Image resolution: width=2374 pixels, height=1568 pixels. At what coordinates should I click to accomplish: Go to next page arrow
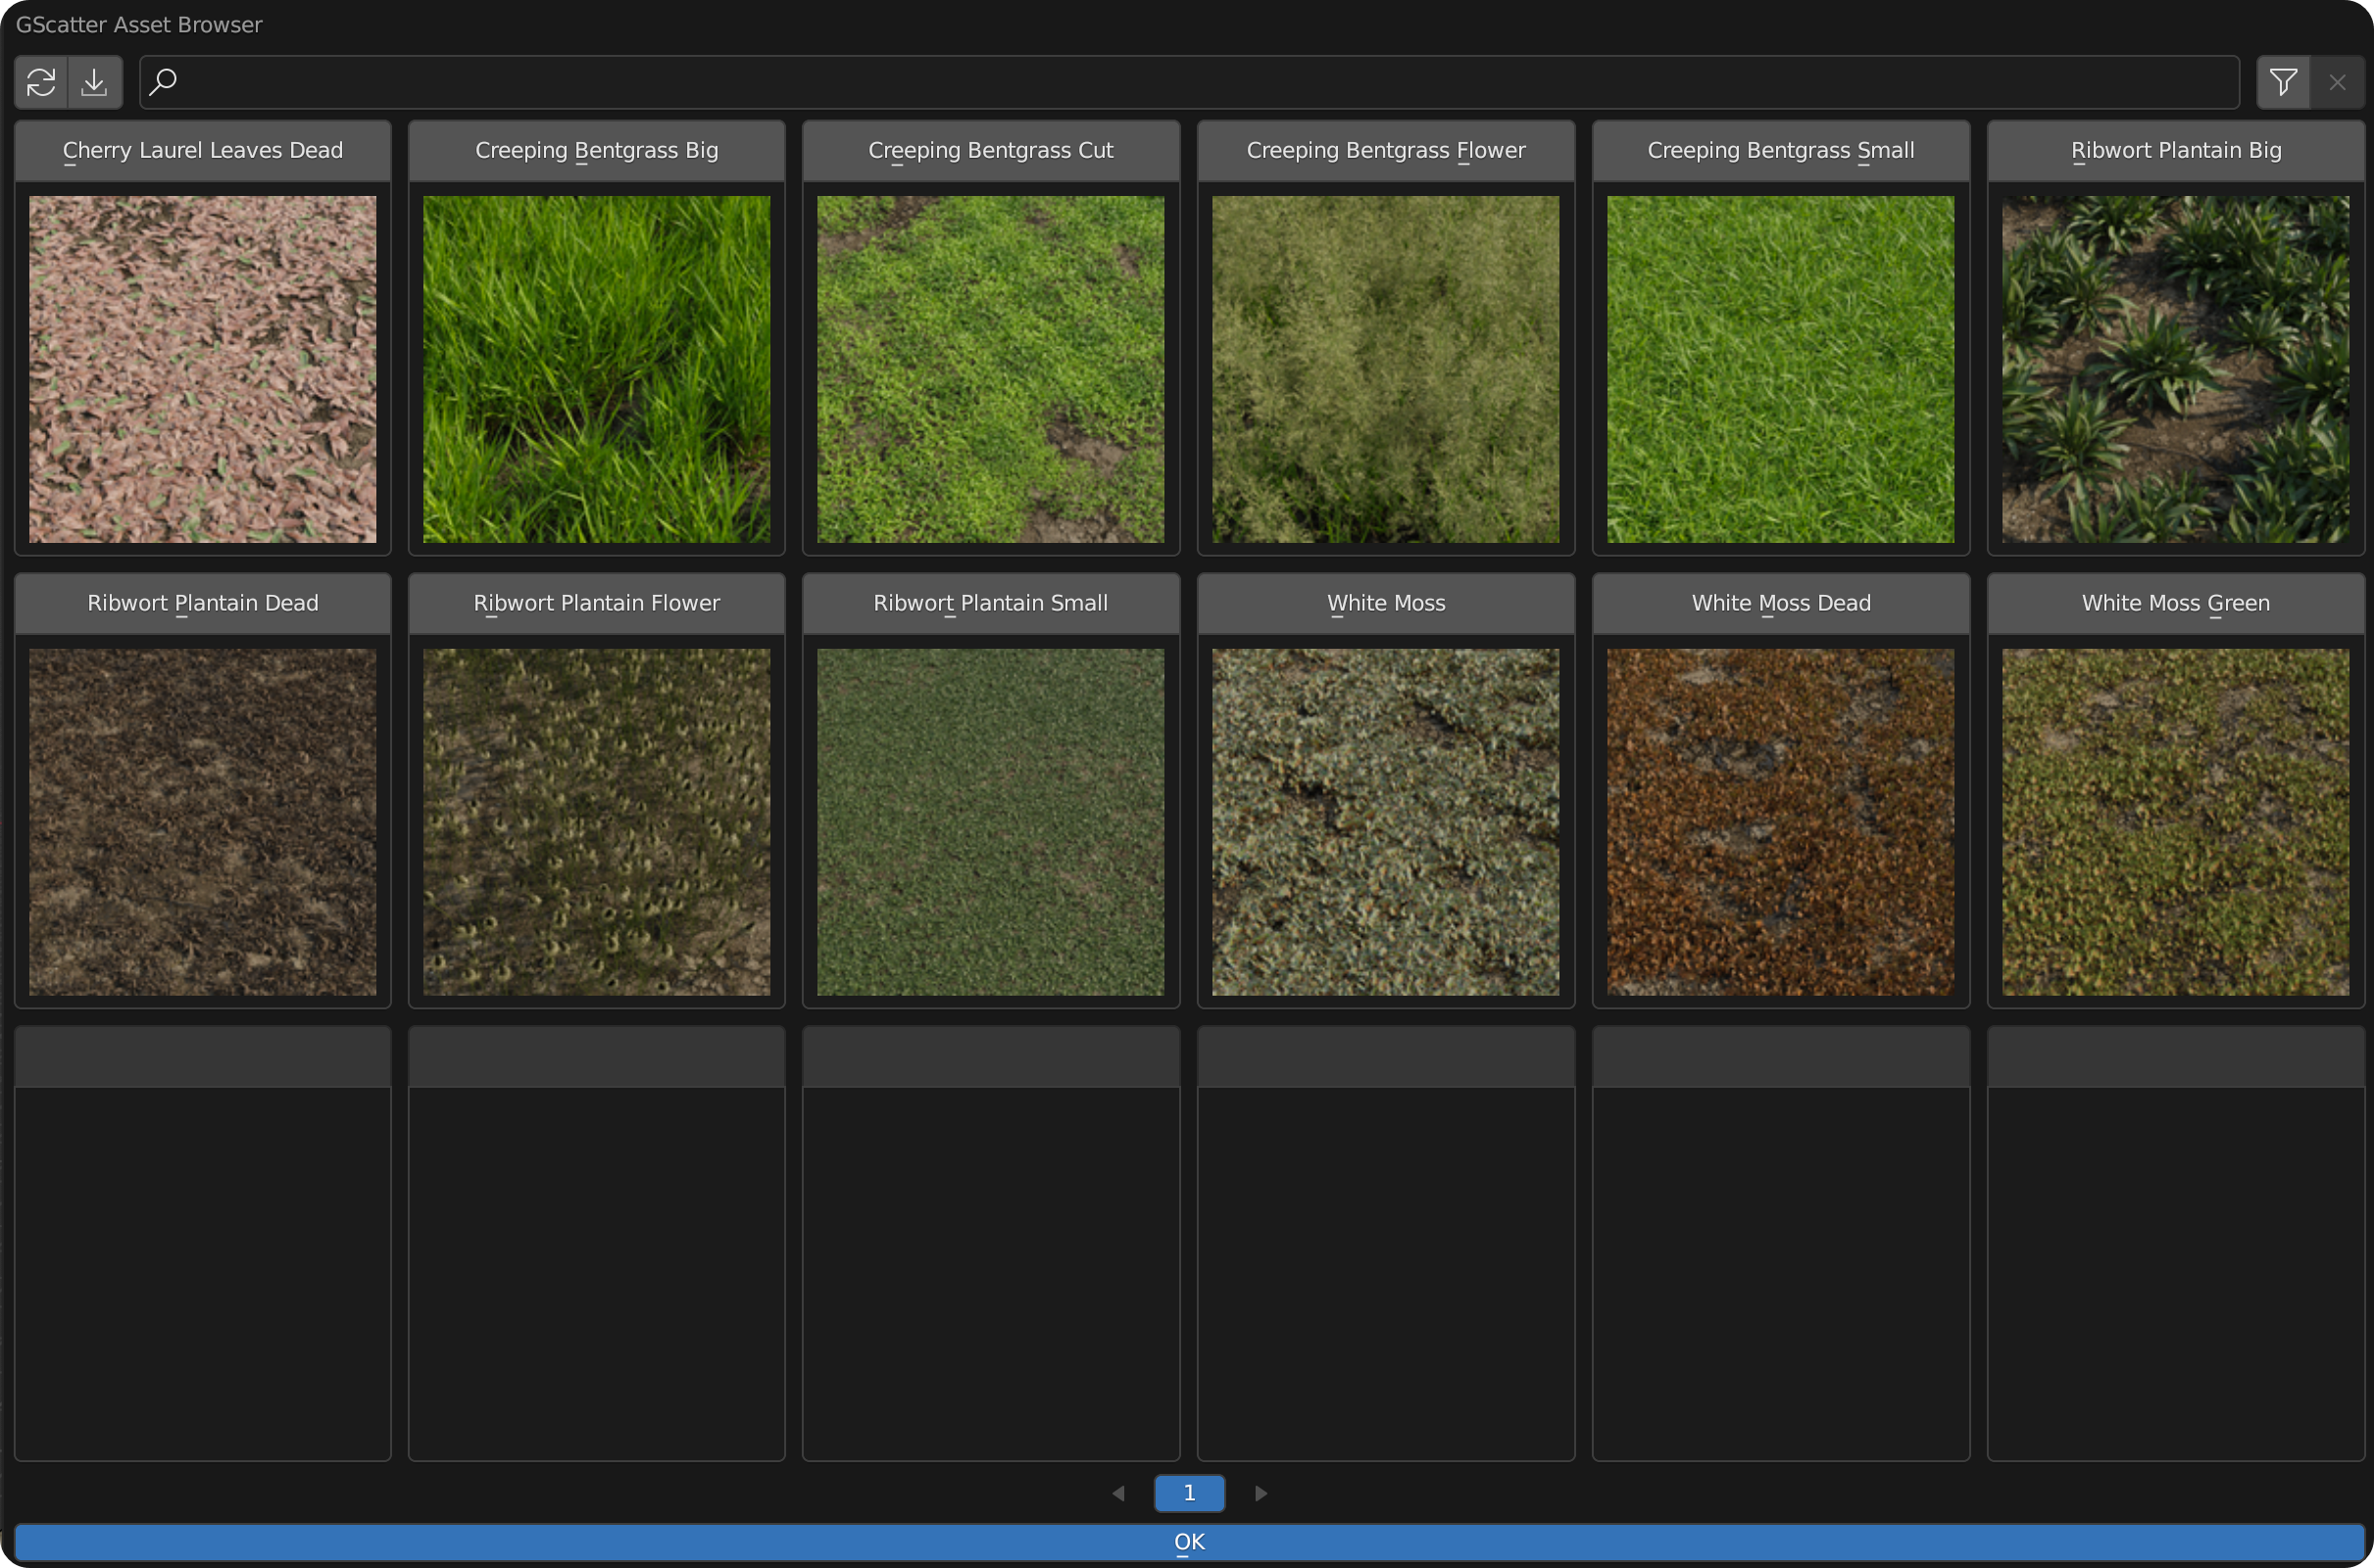(x=1261, y=1493)
